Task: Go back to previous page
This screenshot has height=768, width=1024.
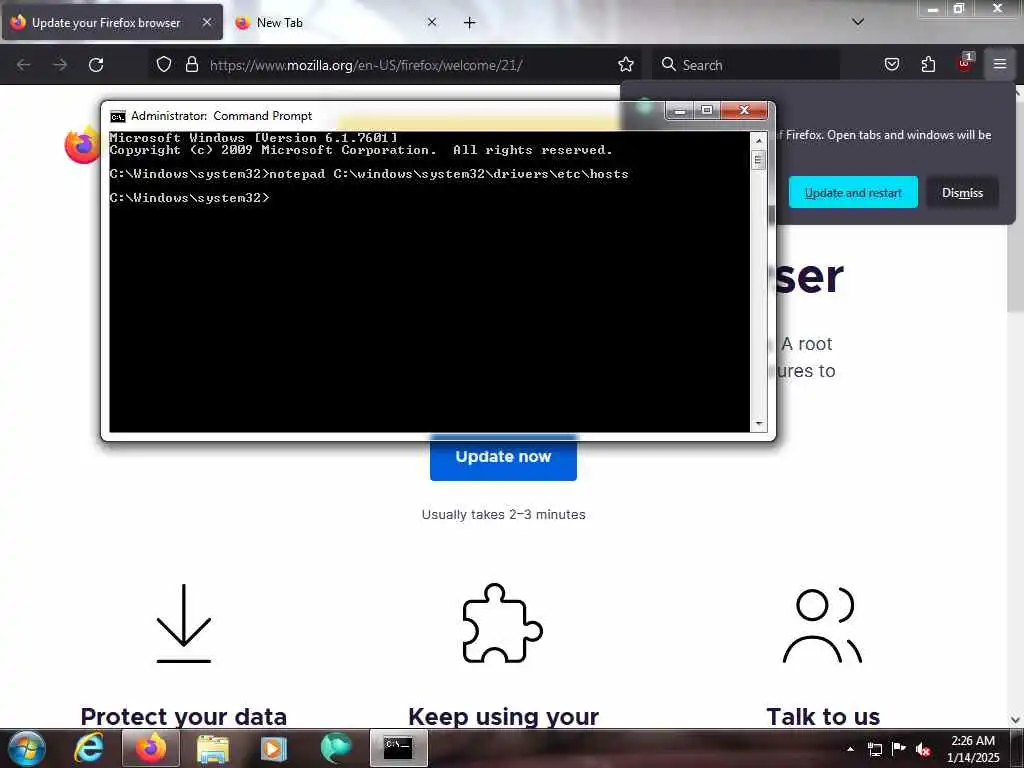Action: 24,65
